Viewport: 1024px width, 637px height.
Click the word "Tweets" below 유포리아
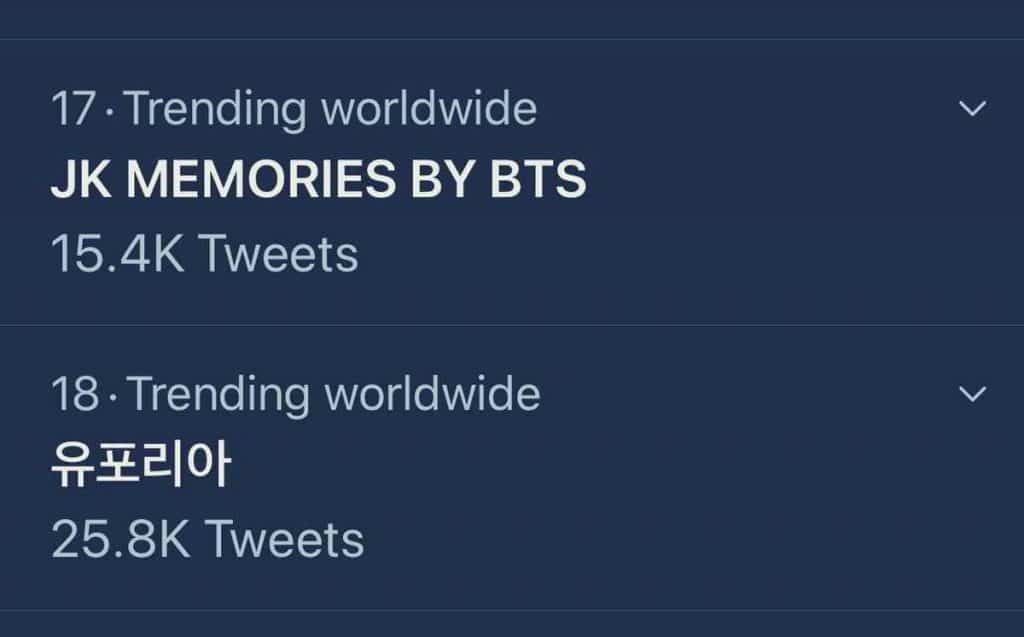point(284,540)
